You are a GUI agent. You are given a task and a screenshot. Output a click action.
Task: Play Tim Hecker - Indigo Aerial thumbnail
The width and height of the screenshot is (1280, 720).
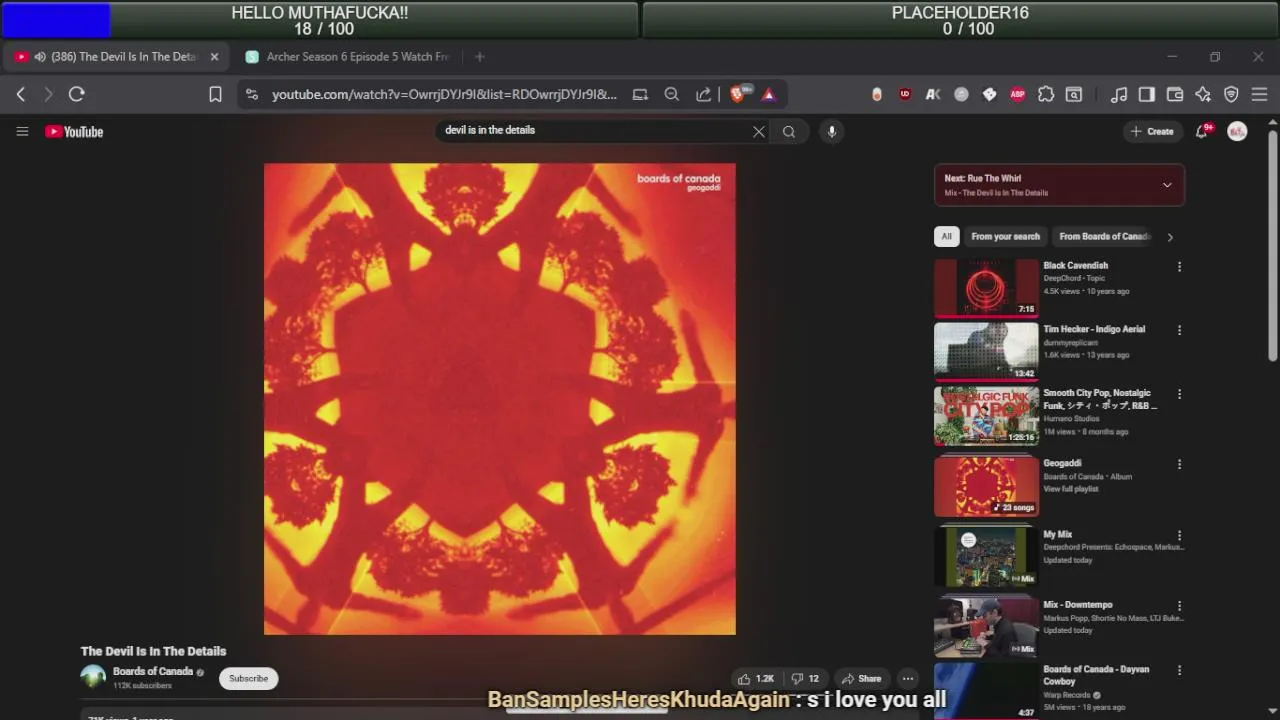click(986, 351)
